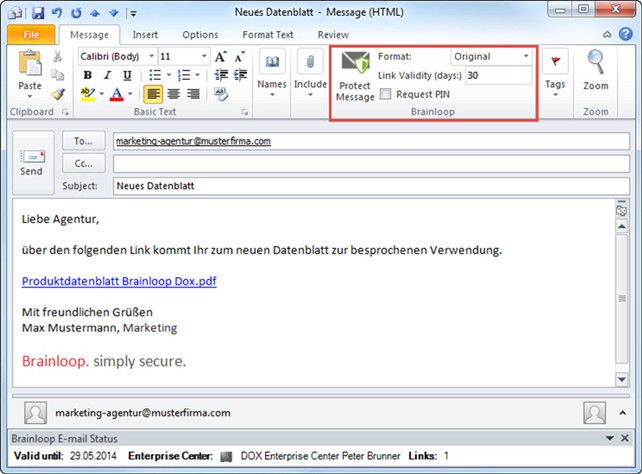Expand the Paste options arrow
Screen dimensions: 642x474
point(30,97)
